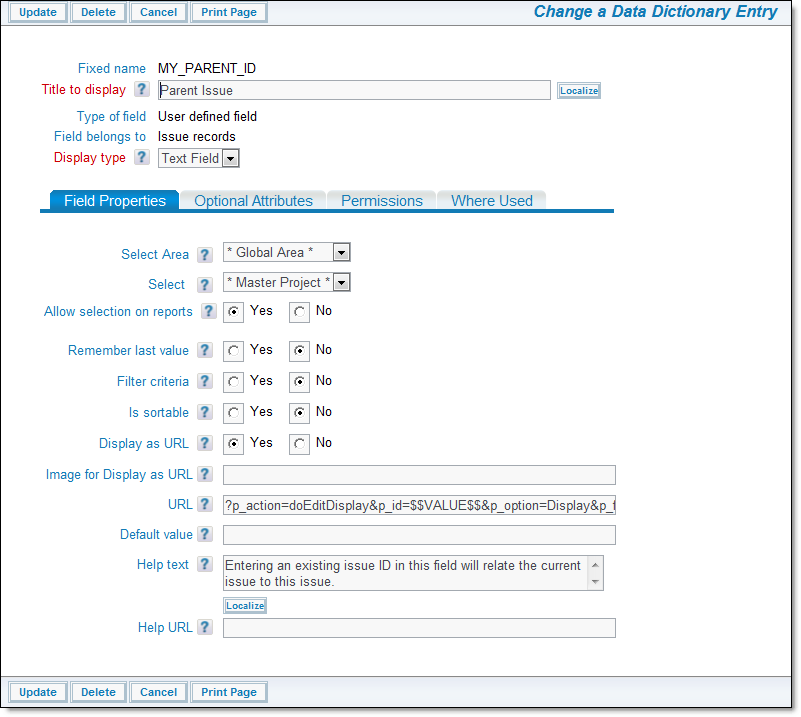Click help icon for Select Area
The image size is (801, 717).
point(205,255)
